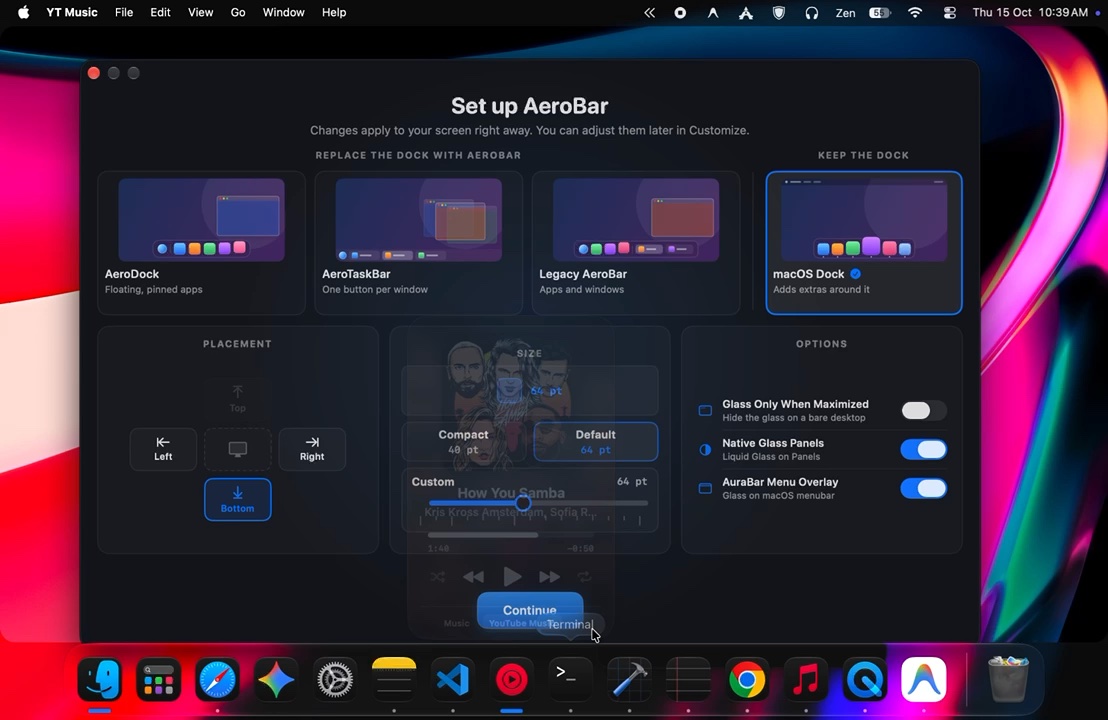Select the Legacy AeroBar option card
Image resolution: width=1108 pixels, height=720 pixels.
coord(636,242)
